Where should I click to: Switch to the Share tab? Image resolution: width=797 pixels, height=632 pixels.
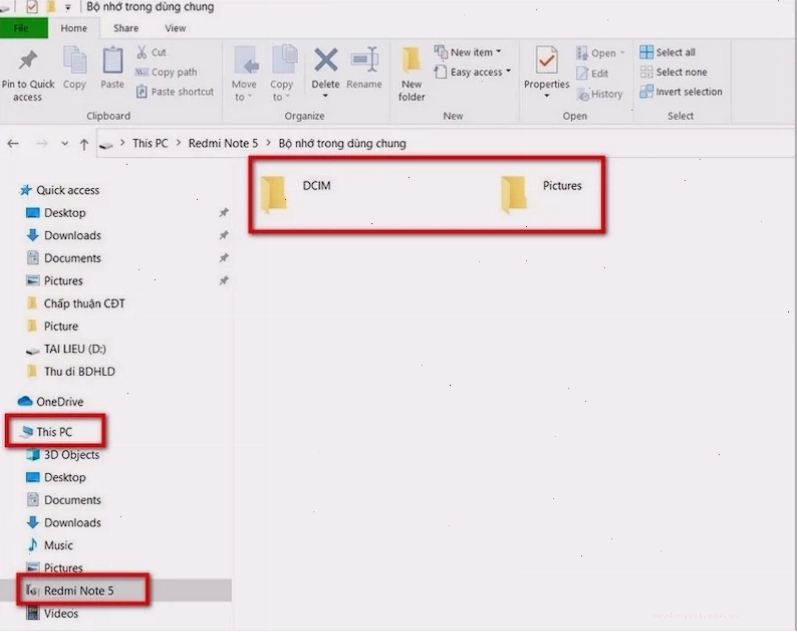(x=126, y=28)
